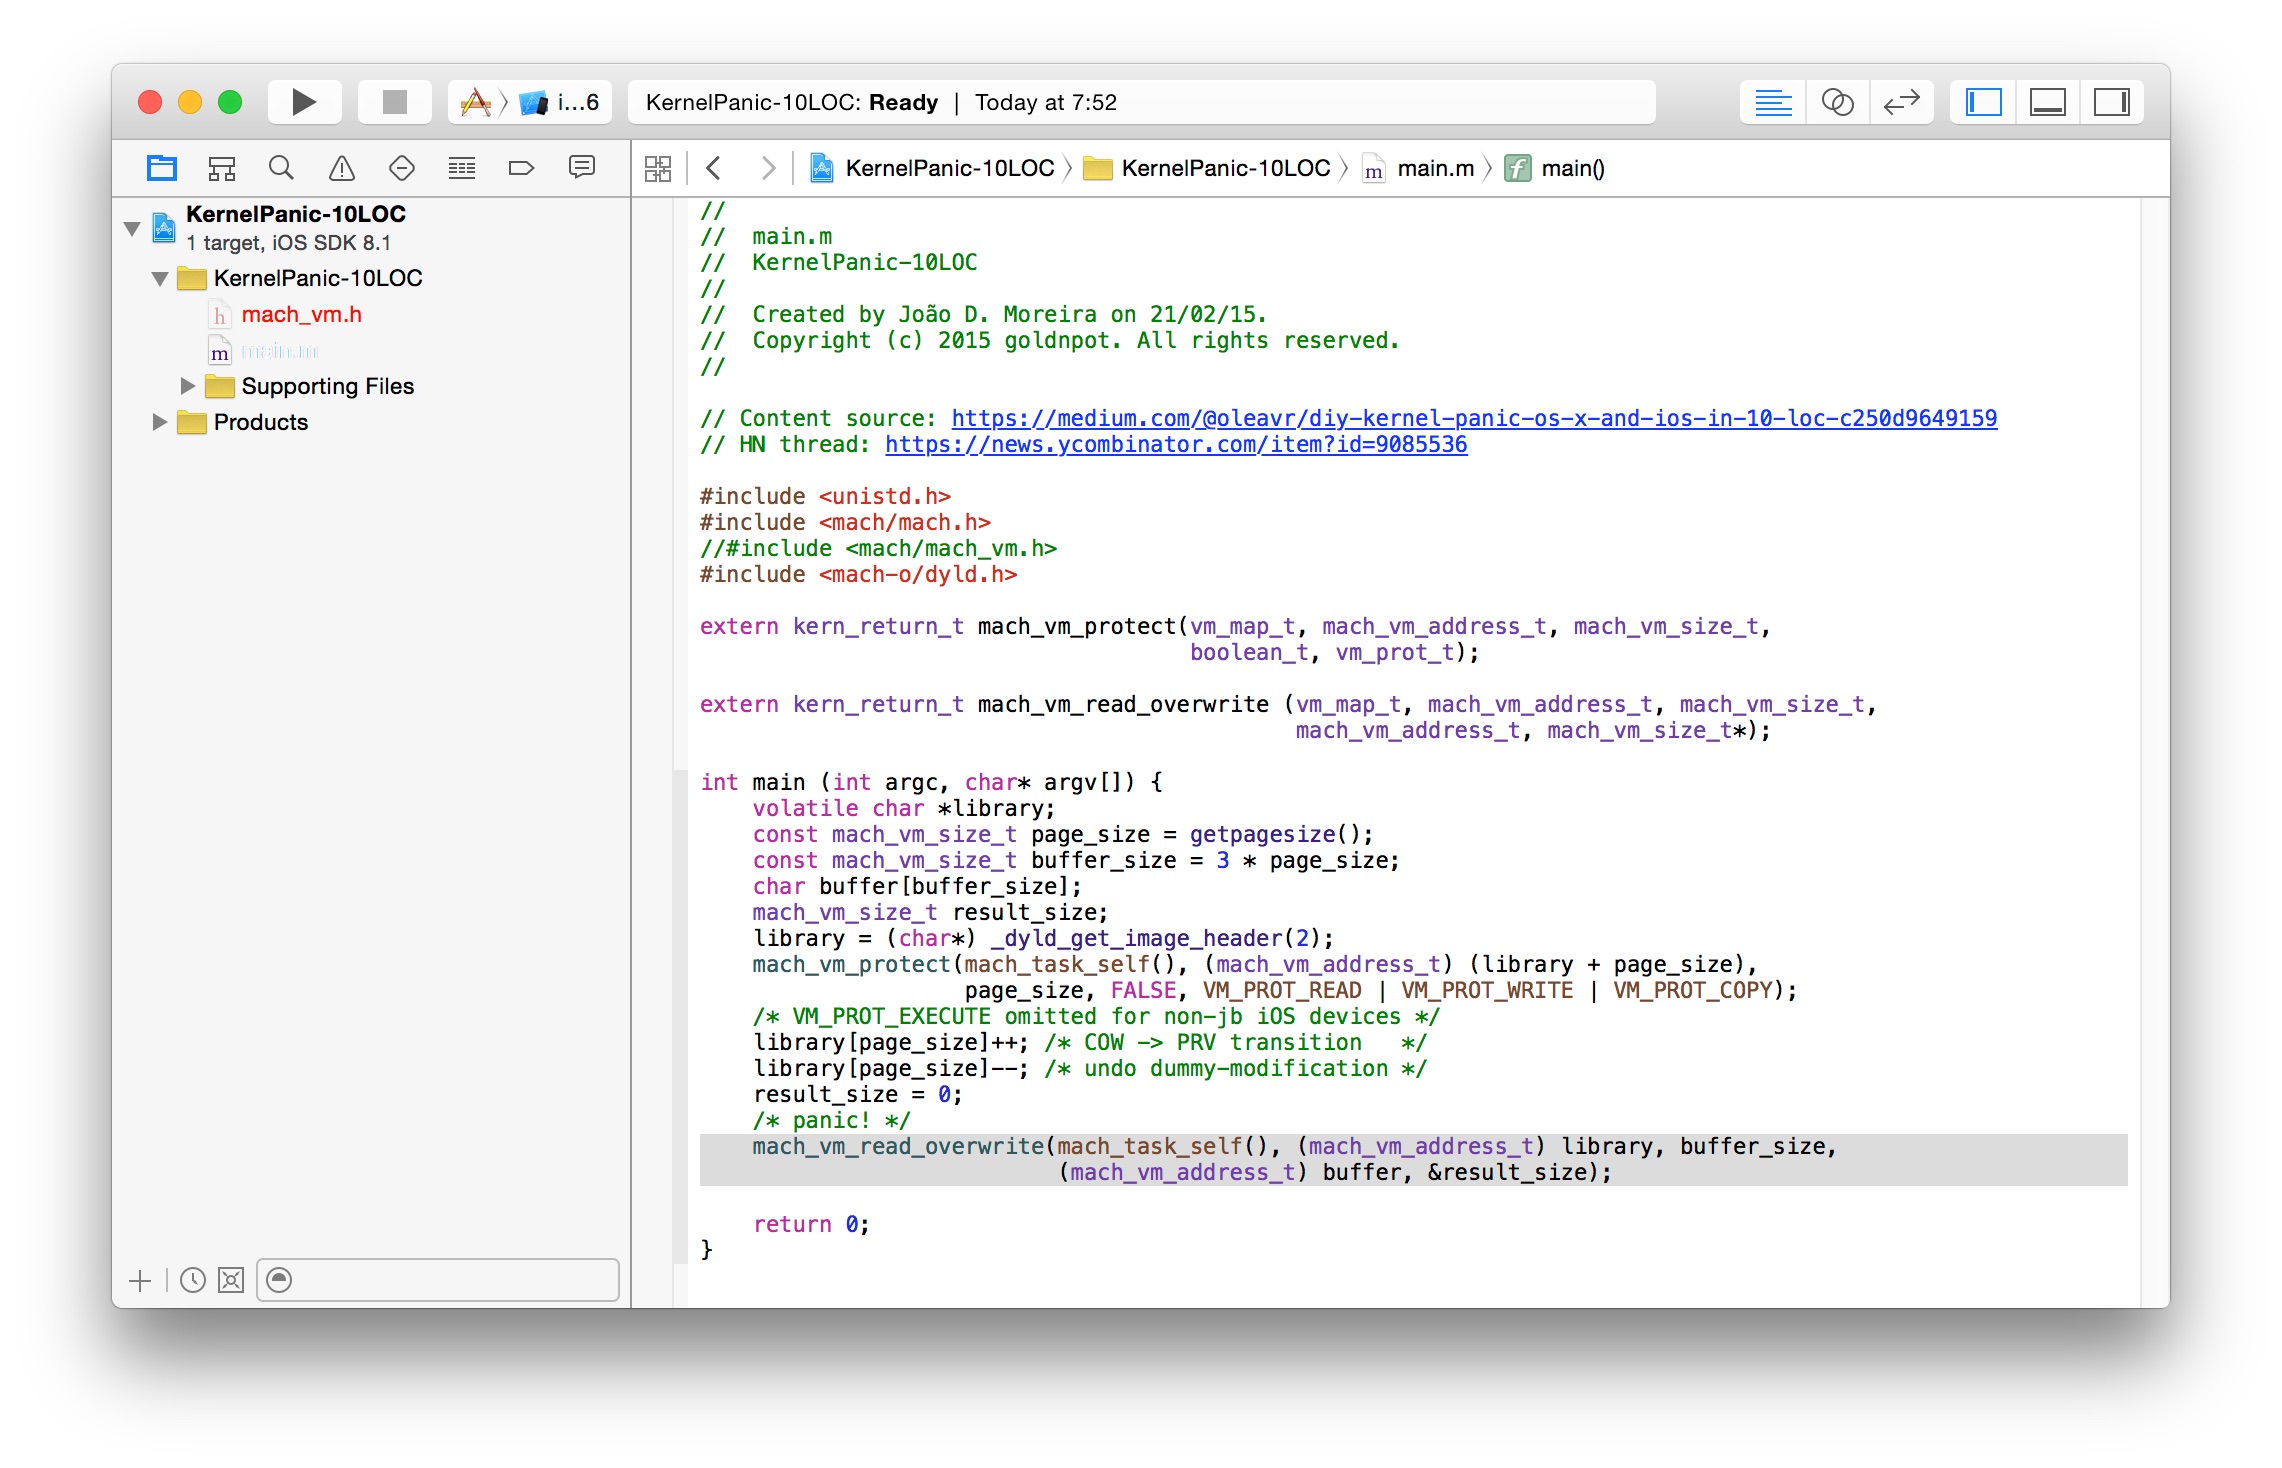Image resolution: width=2282 pixels, height=1468 pixels.
Task: Click the Run (play) button
Action: 304,102
